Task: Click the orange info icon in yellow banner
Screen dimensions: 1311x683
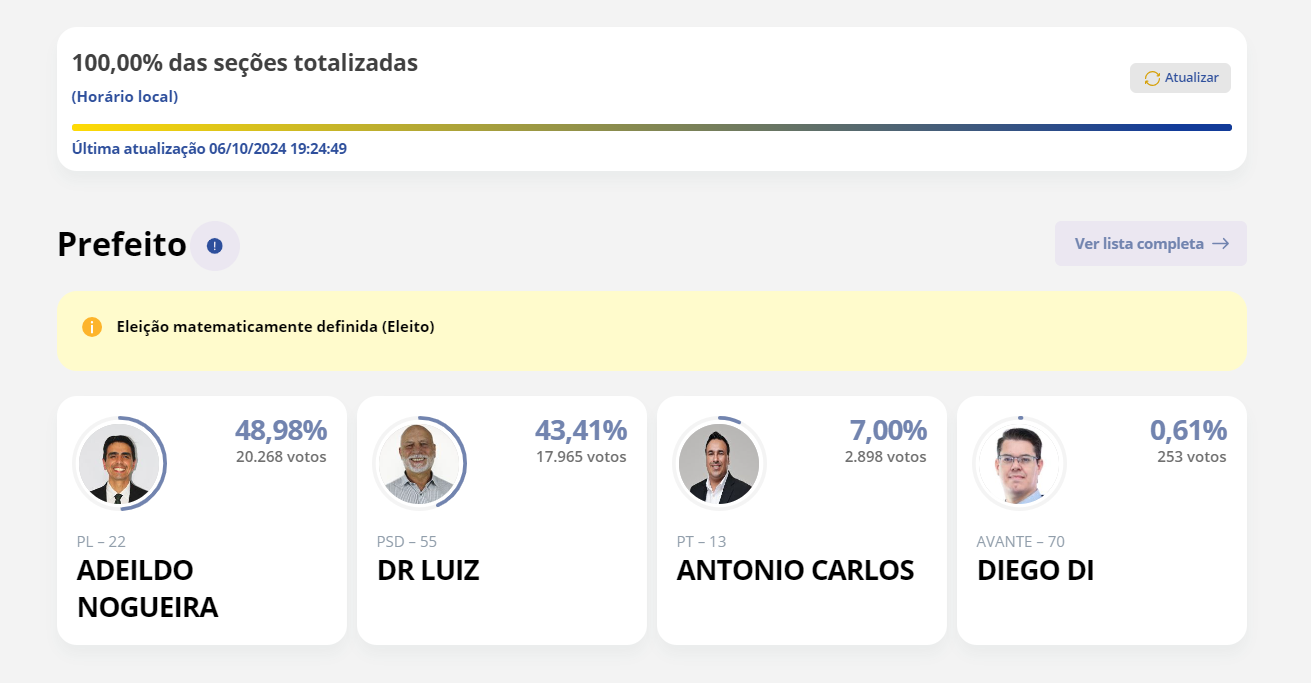Action: [92, 327]
